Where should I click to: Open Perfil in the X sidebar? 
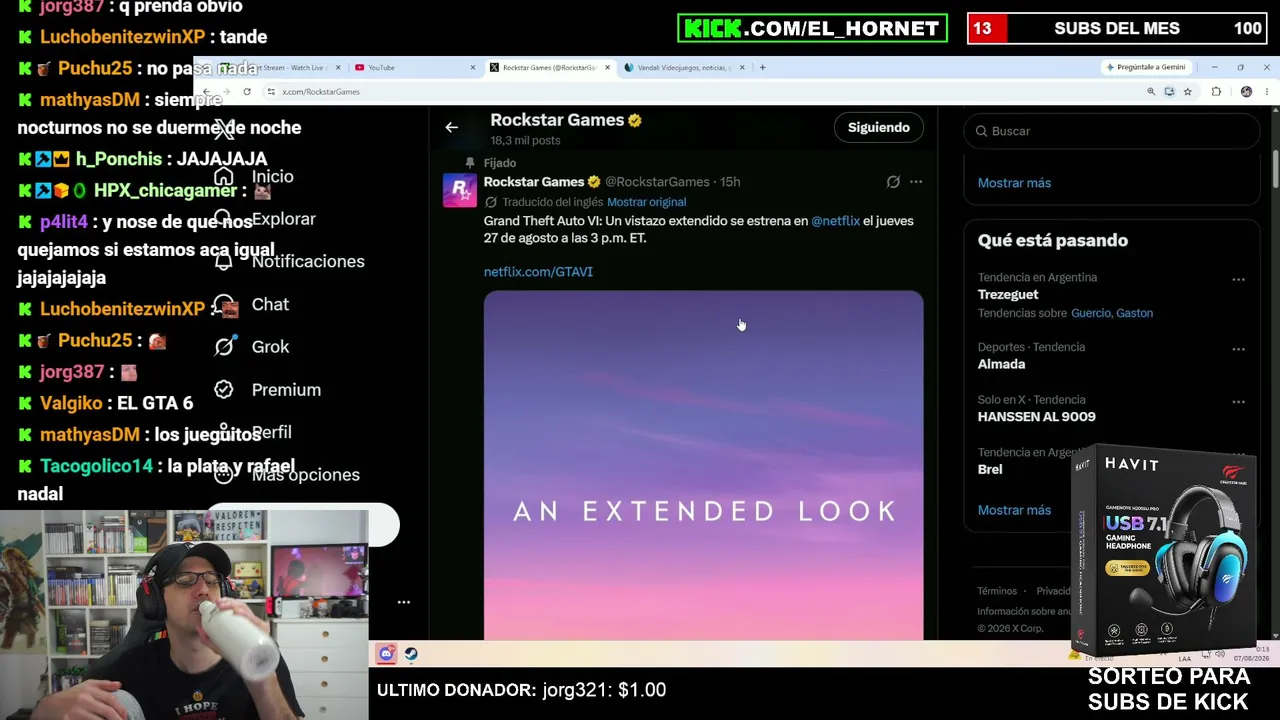(x=272, y=432)
